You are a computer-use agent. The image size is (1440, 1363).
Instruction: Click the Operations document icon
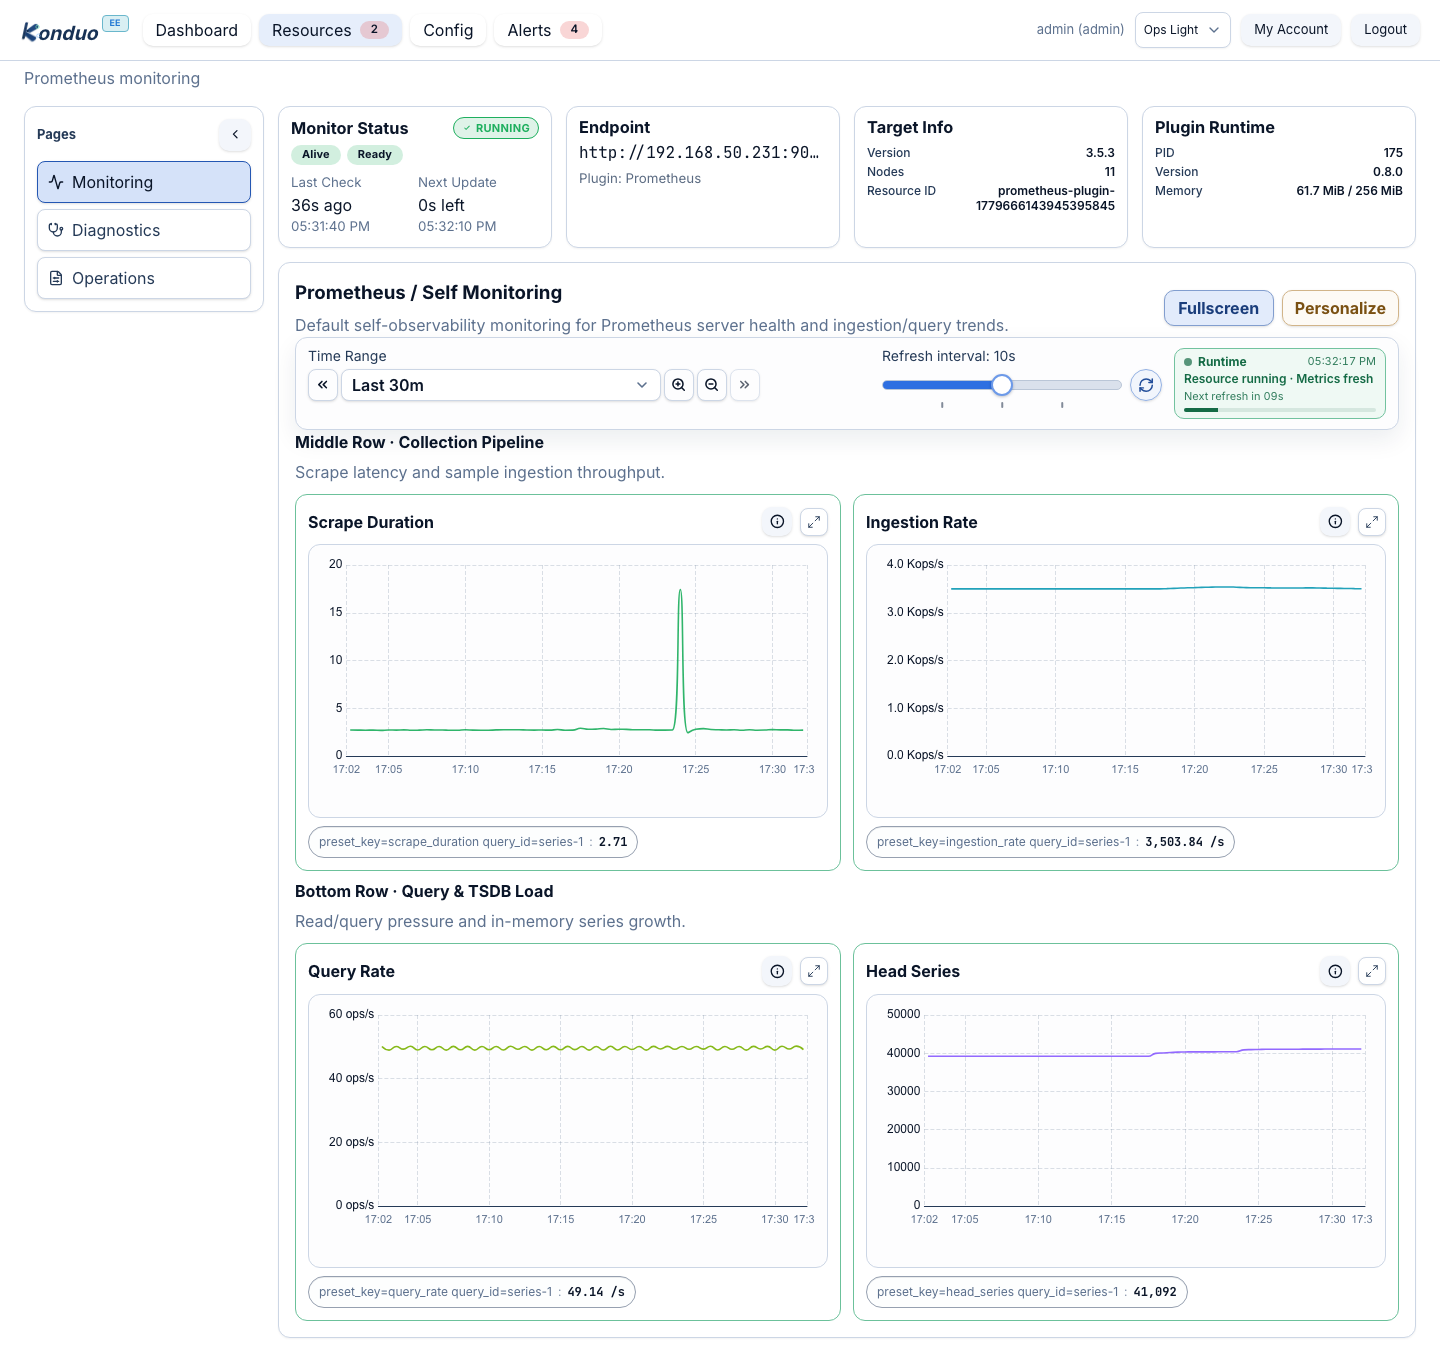point(56,278)
